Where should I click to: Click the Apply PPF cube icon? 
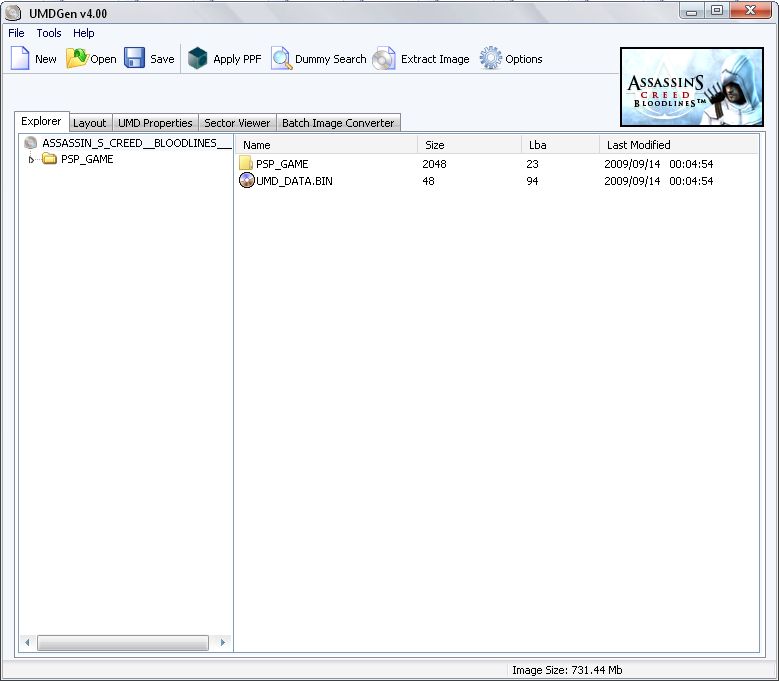pos(197,58)
